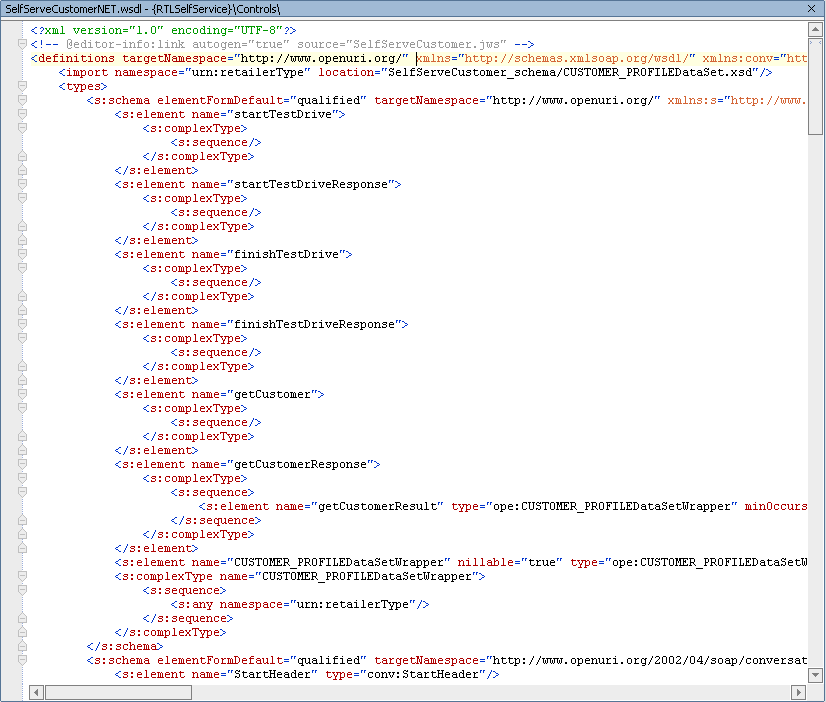This screenshot has width=826, height=702.
Task: Close the SelfServeCustomerNET.wsdl editor pane
Action: click(811, 8)
